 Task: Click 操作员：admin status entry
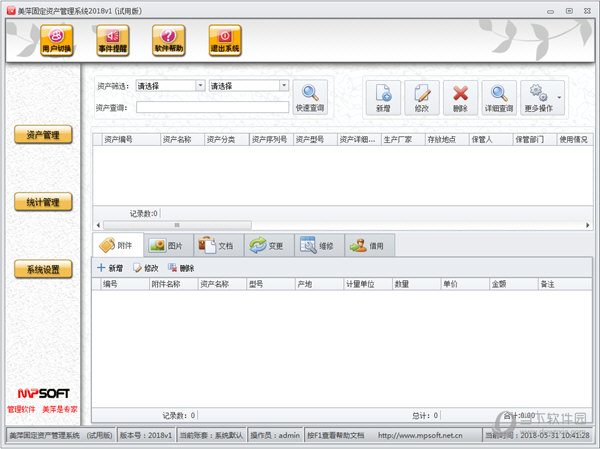coord(275,435)
